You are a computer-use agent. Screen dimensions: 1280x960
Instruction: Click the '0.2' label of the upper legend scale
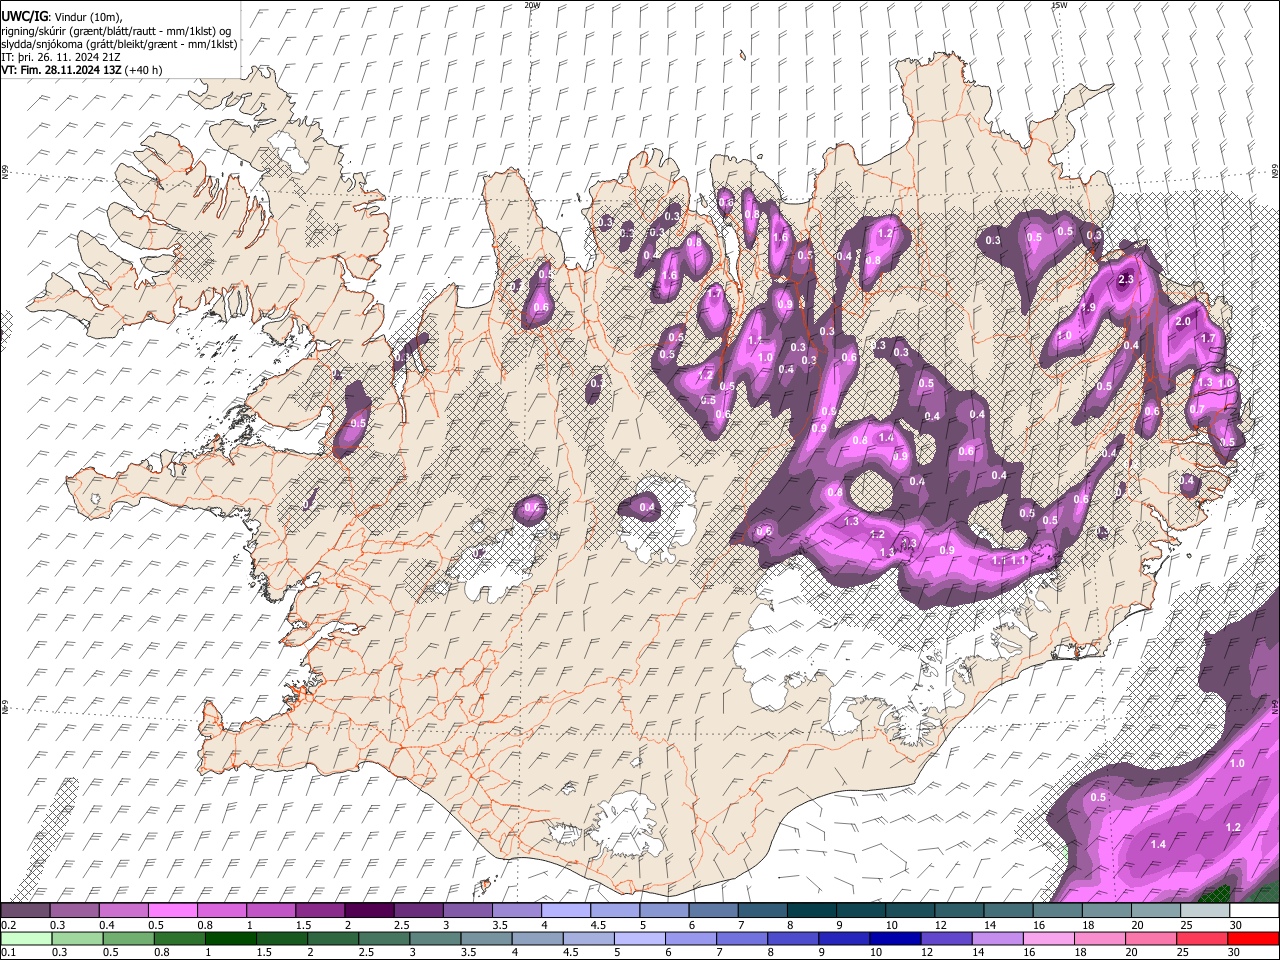coord(9,925)
